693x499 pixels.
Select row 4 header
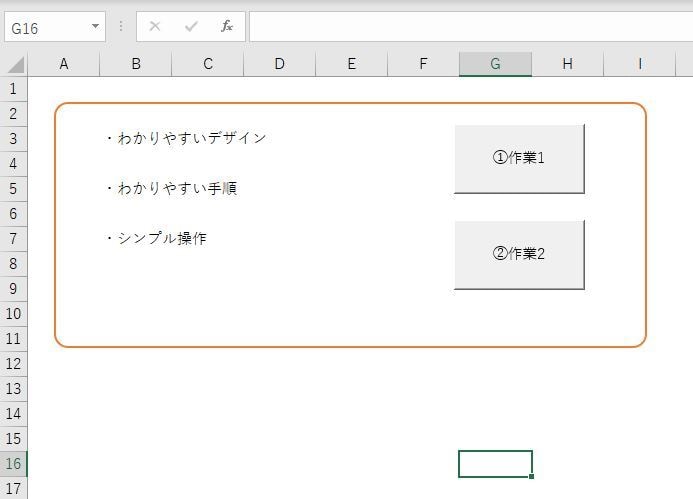[x=13, y=164]
